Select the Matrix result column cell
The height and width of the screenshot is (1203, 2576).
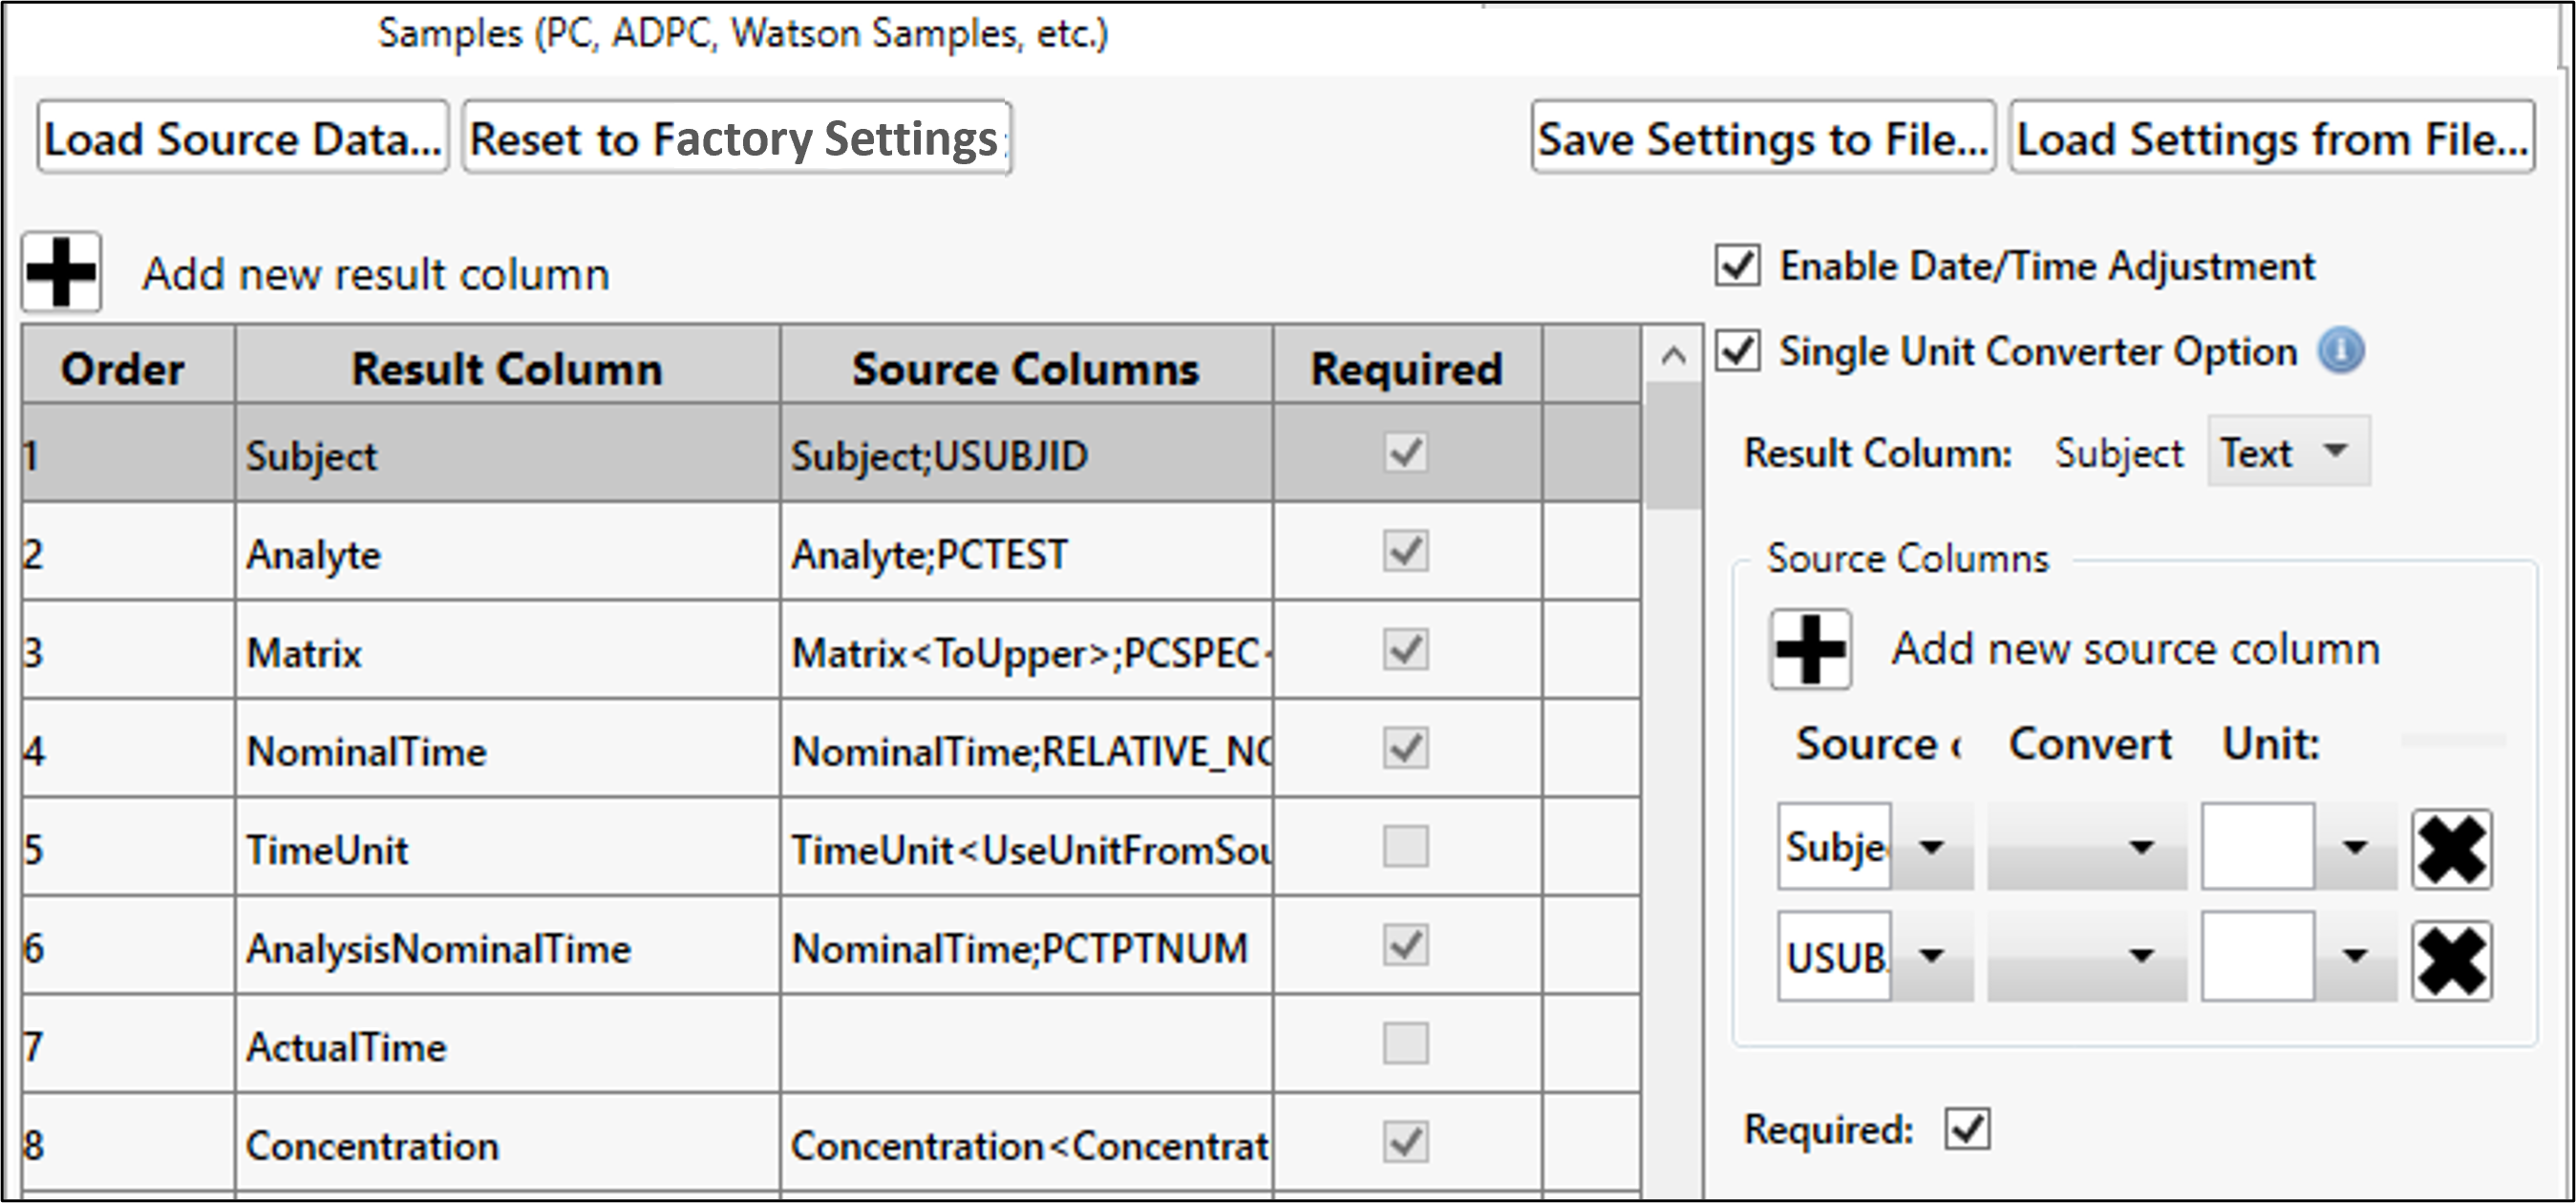pos(507,651)
